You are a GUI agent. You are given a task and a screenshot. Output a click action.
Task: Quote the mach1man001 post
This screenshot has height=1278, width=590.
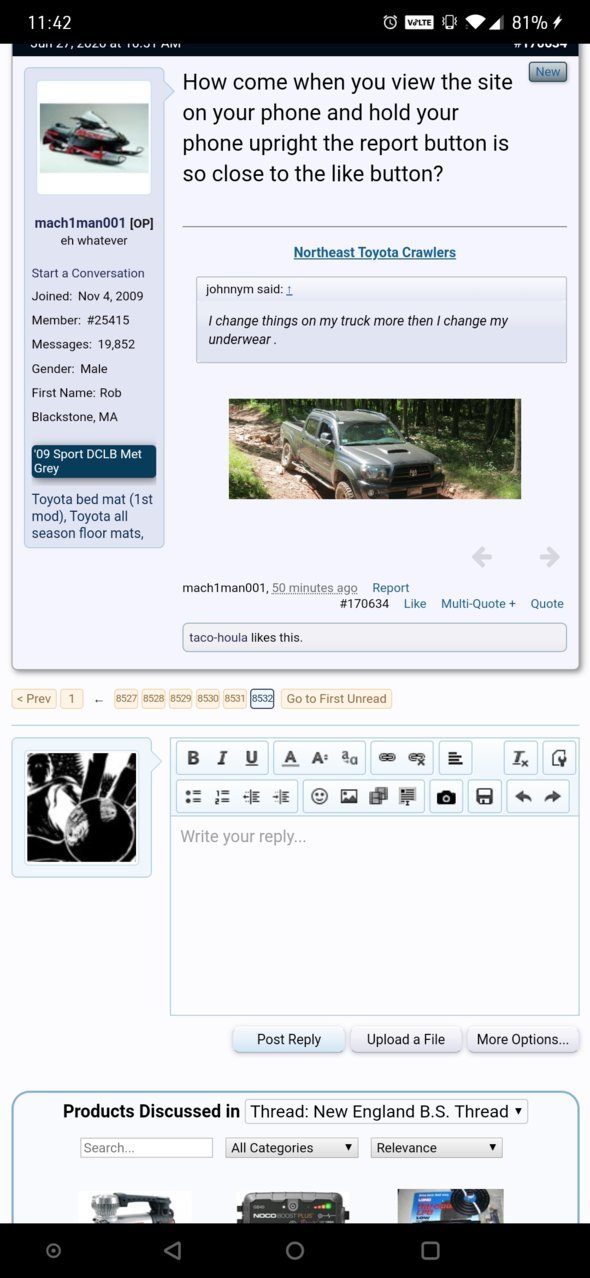click(x=547, y=604)
